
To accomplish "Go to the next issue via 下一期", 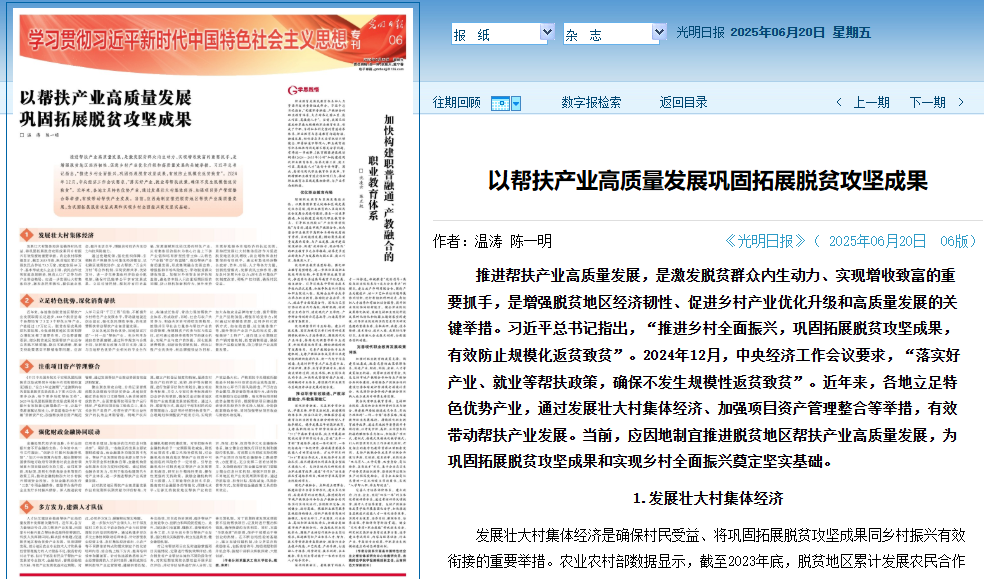I will [927, 102].
